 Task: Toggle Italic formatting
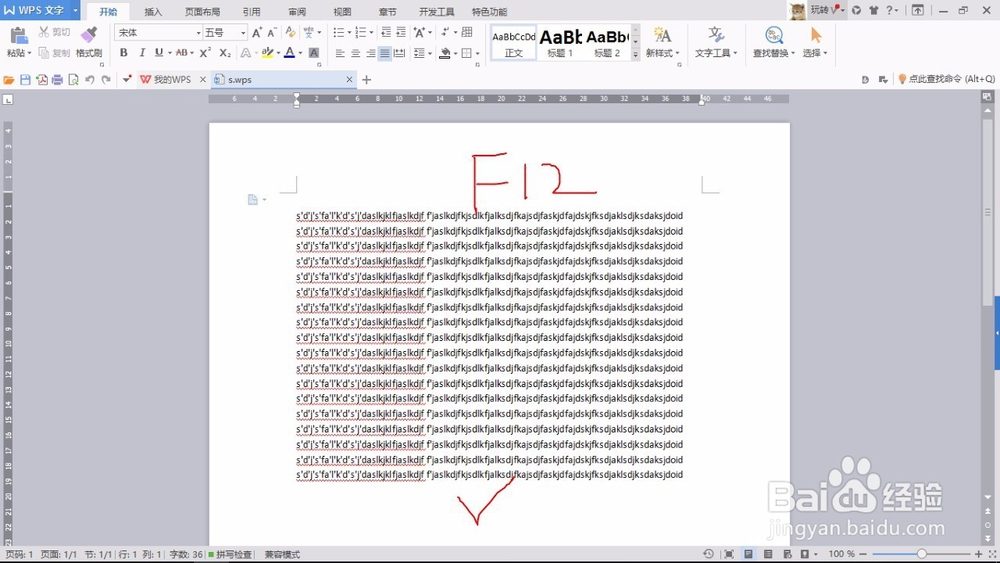142,53
